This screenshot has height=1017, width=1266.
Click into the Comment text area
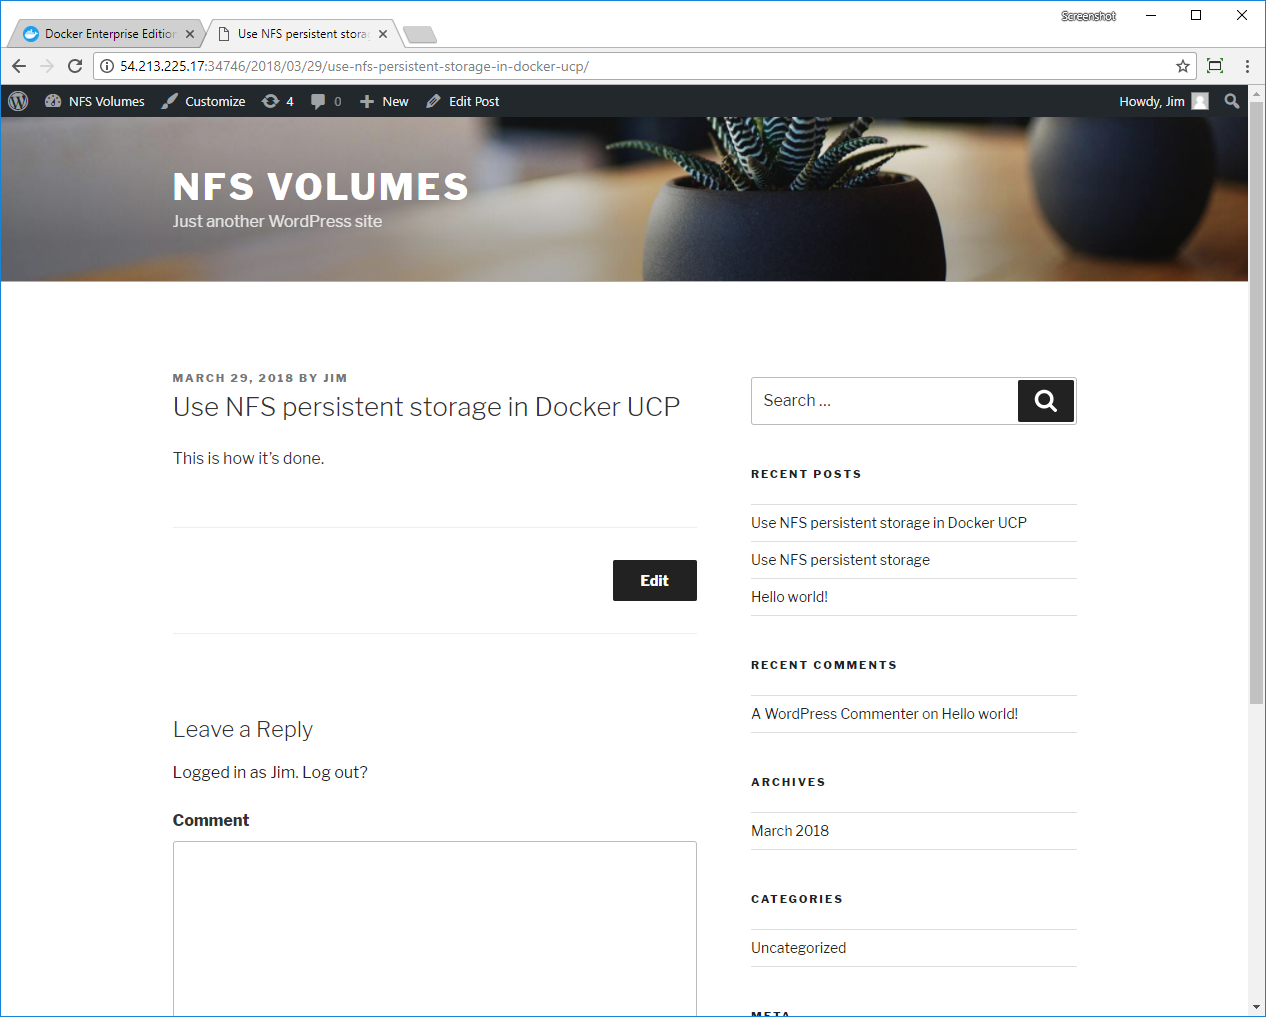click(x=434, y=925)
